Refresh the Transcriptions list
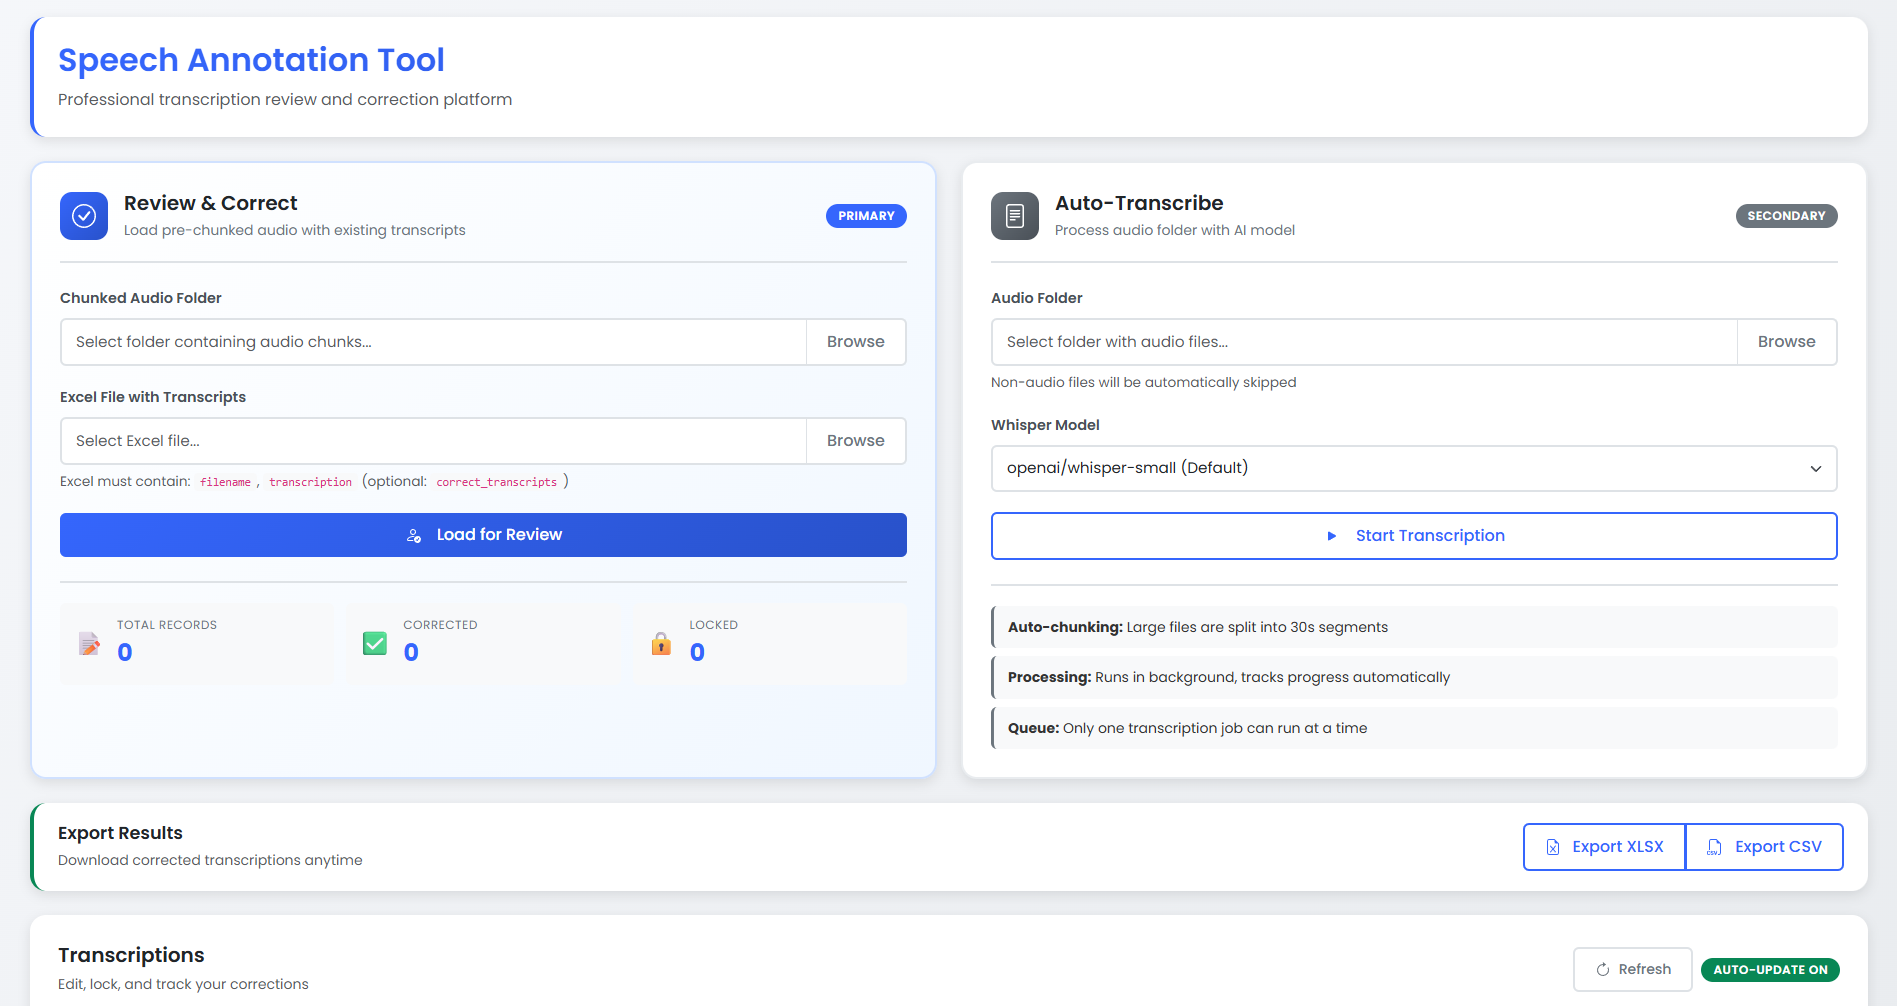Viewport: 1897px width, 1006px height. click(x=1632, y=969)
